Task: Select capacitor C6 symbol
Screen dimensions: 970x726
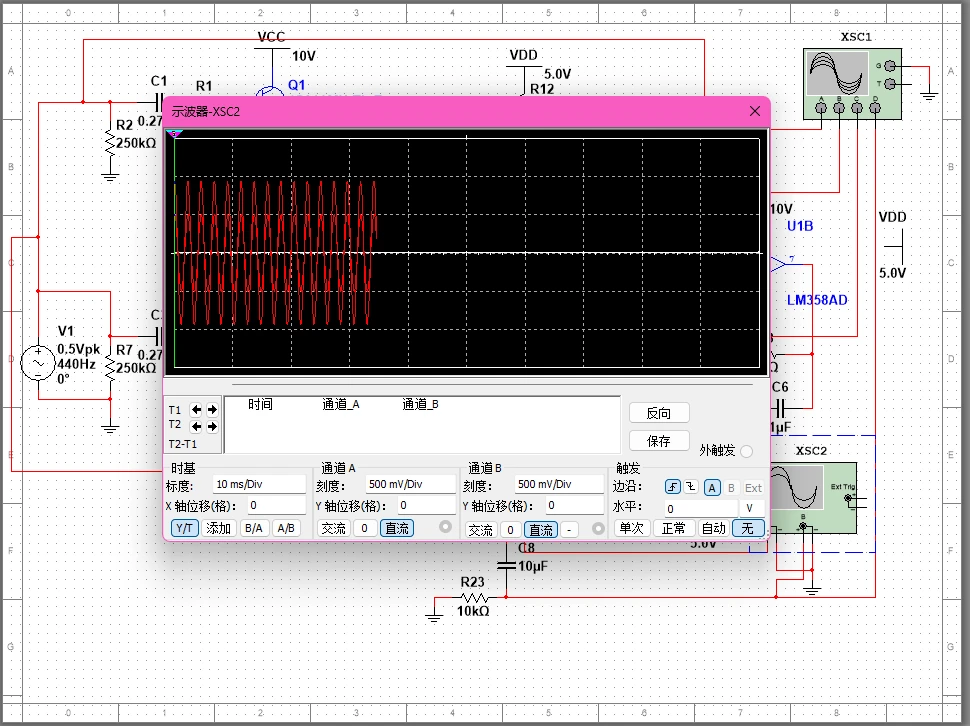Action: tap(780, 408)
